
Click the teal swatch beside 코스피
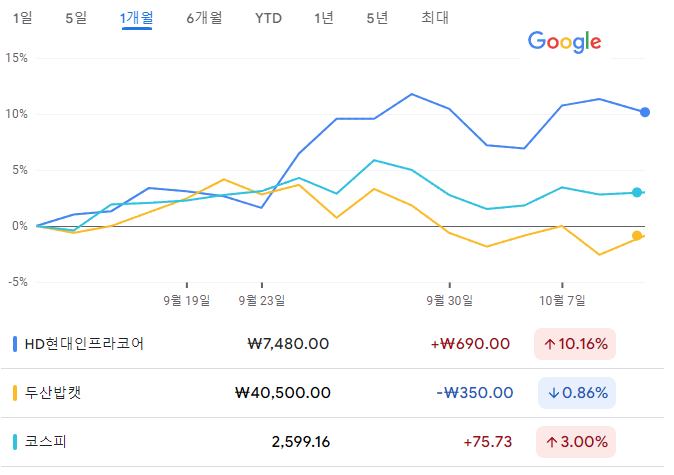(x=15, y=442)
